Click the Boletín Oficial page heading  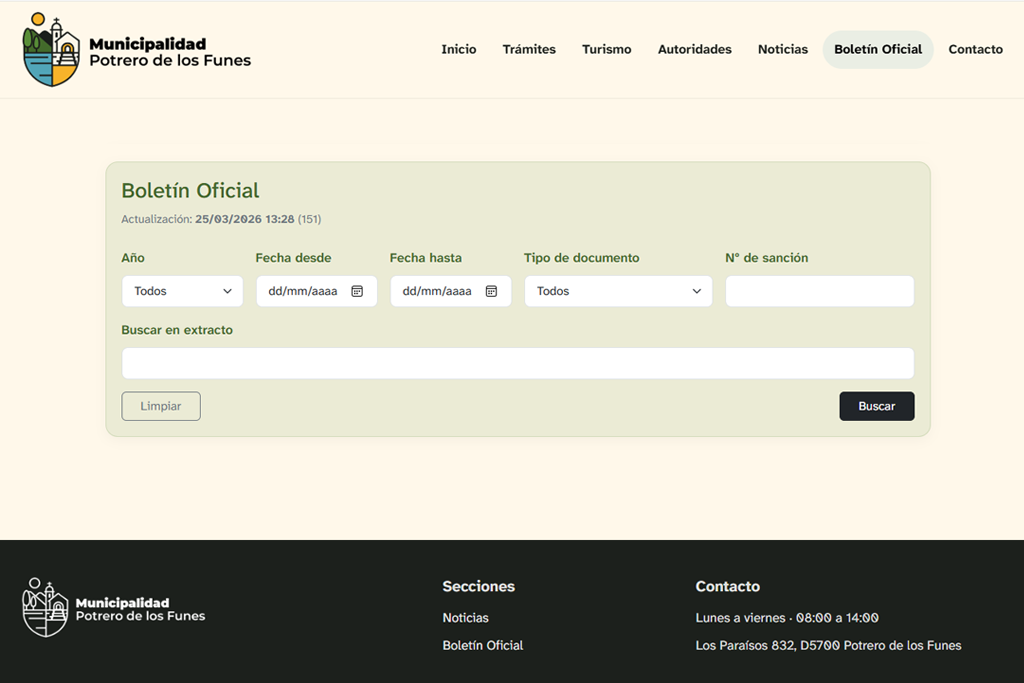coord(190,191)
